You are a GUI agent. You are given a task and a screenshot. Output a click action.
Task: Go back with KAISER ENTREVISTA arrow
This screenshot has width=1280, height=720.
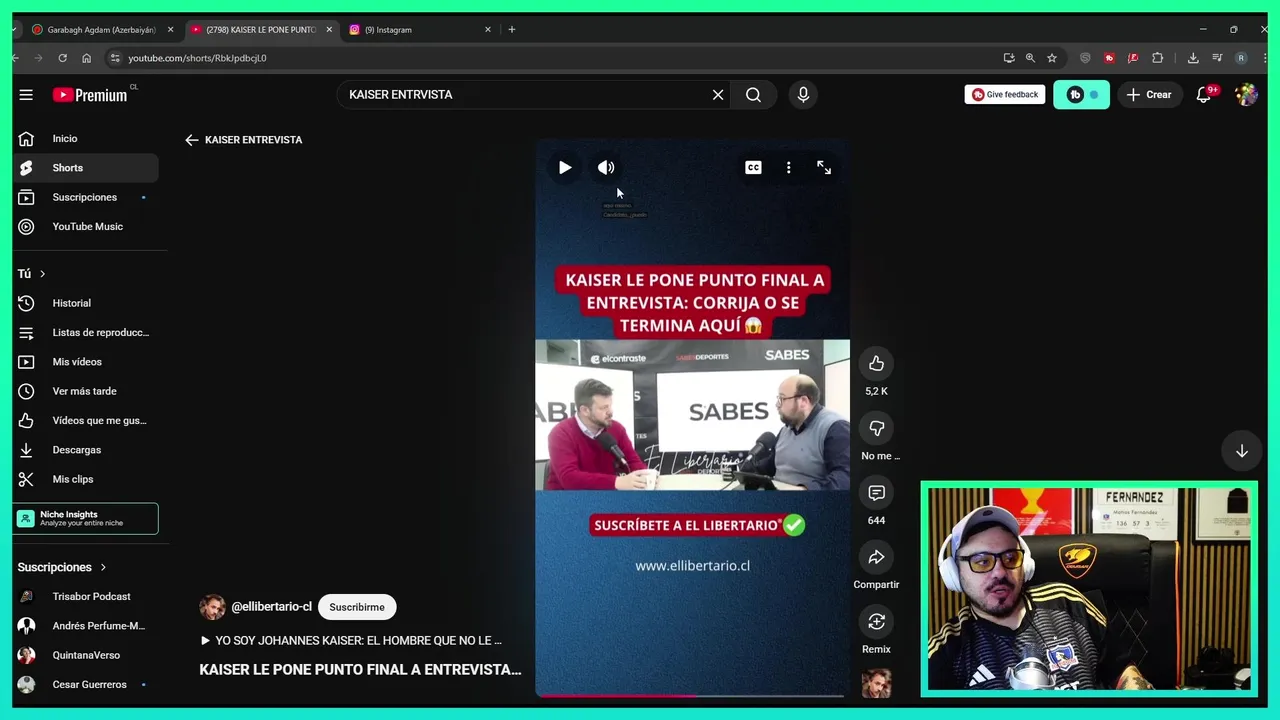(x=192, y=140)
